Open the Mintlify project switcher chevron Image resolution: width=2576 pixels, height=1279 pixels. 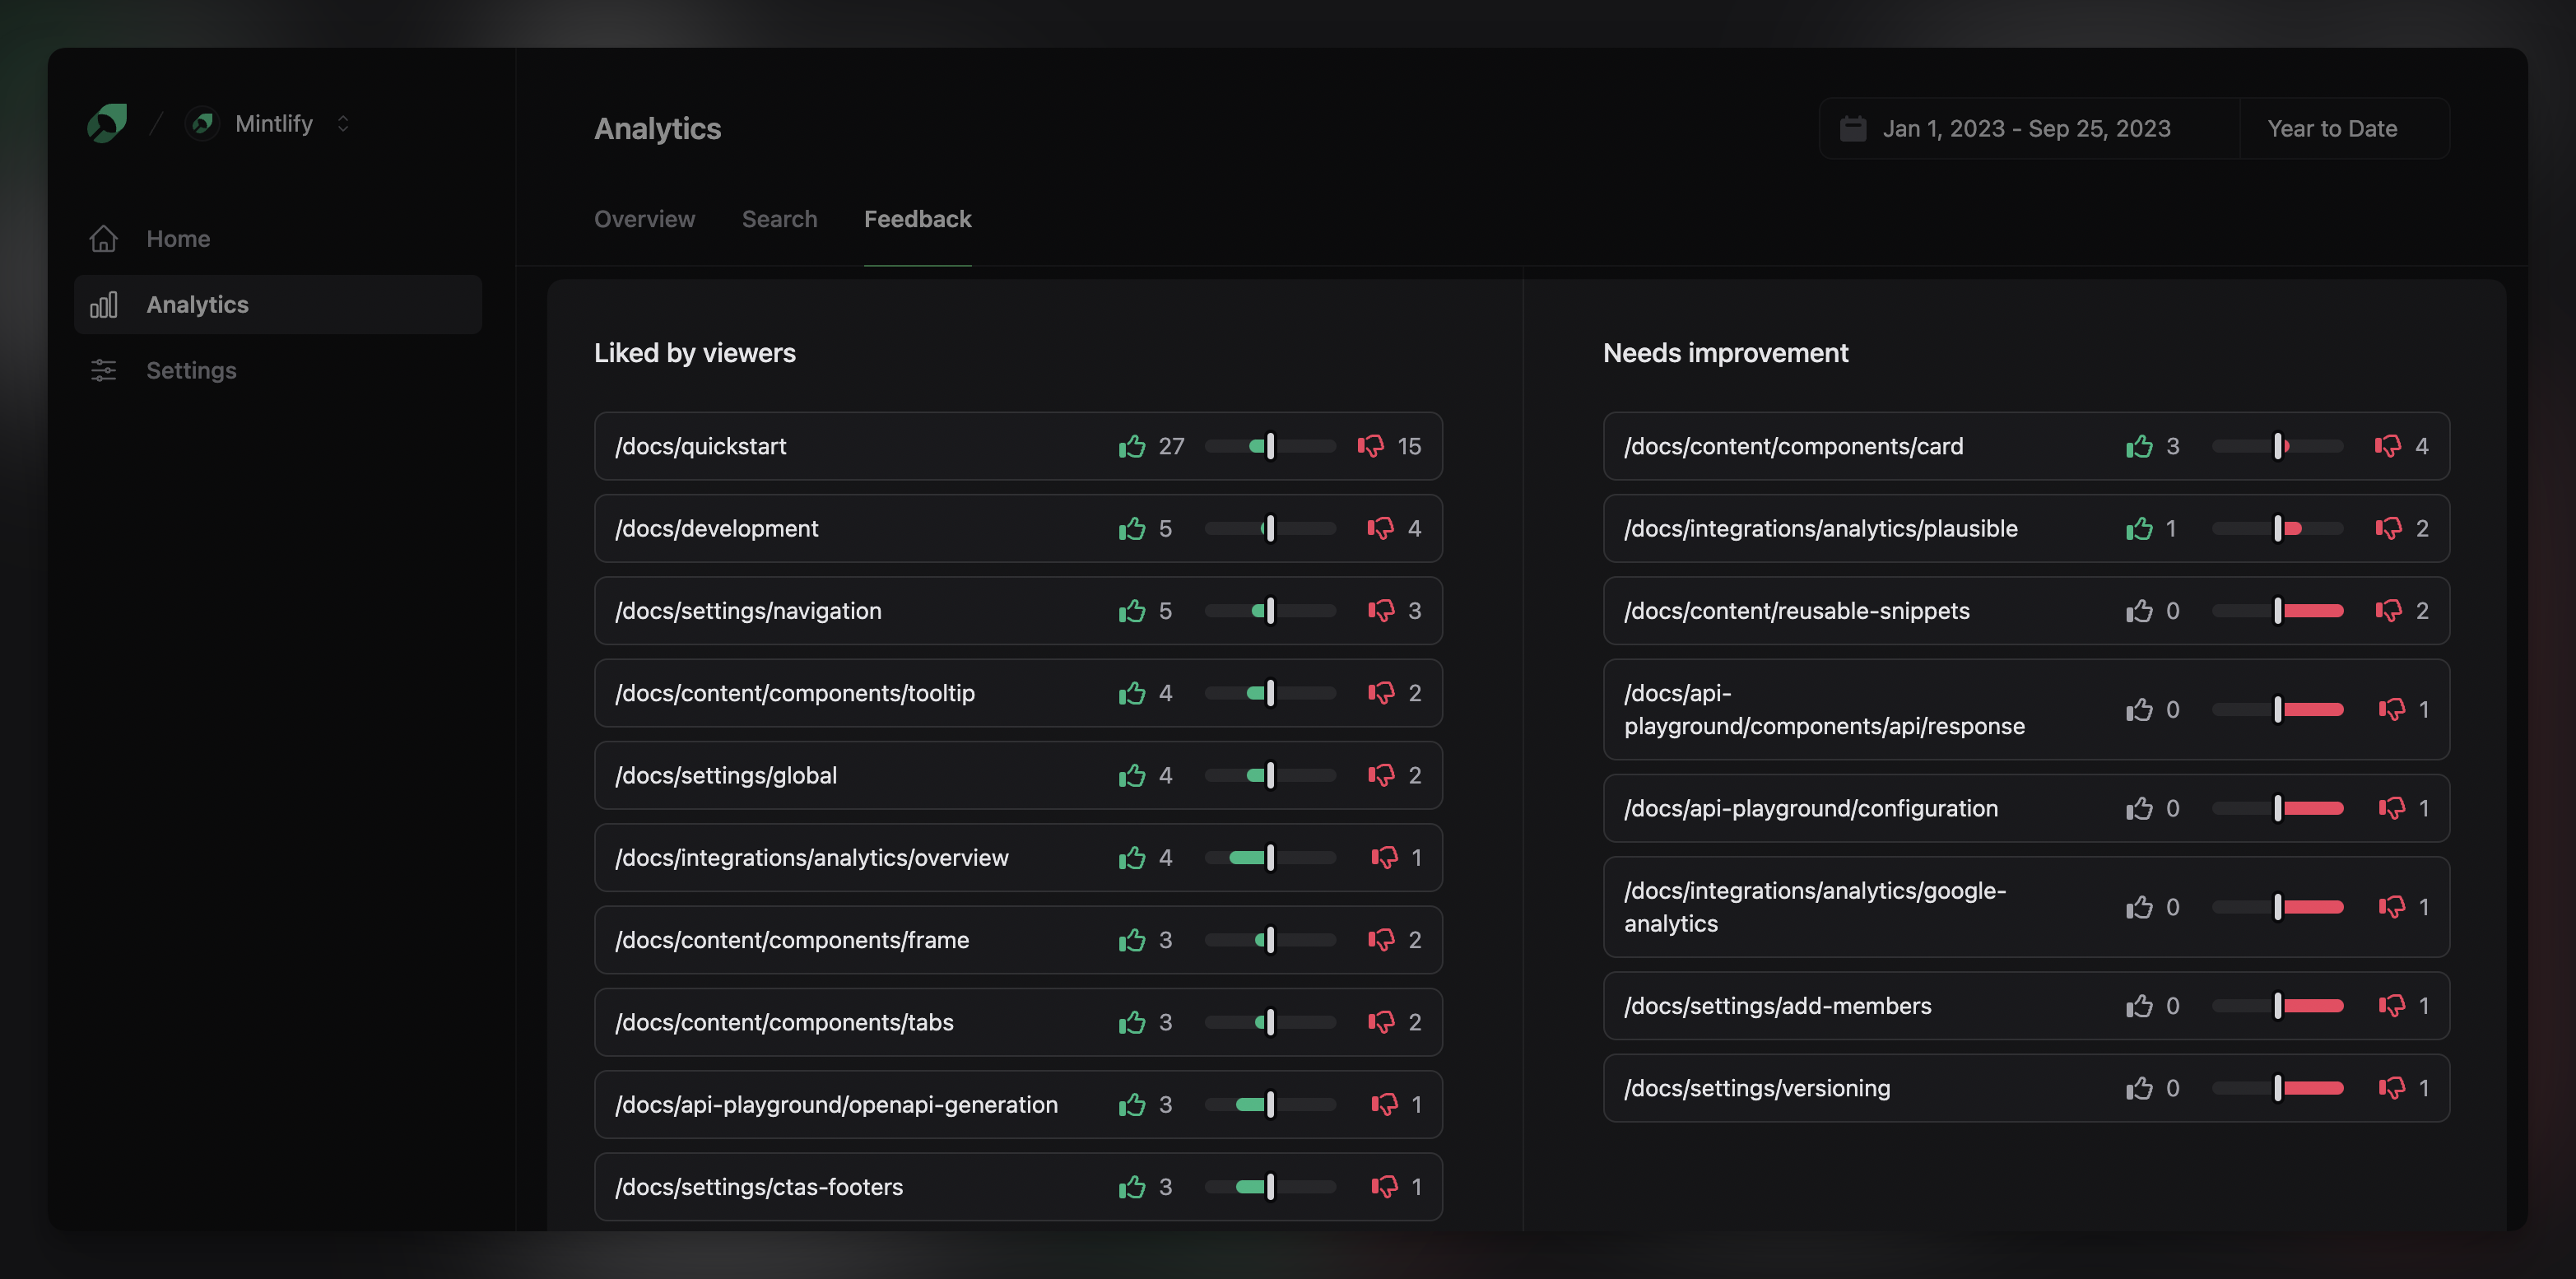(x=343, y=124)
